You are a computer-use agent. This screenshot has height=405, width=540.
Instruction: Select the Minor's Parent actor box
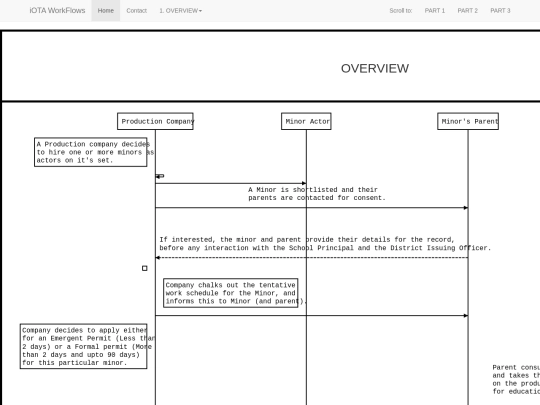[468, 121]
